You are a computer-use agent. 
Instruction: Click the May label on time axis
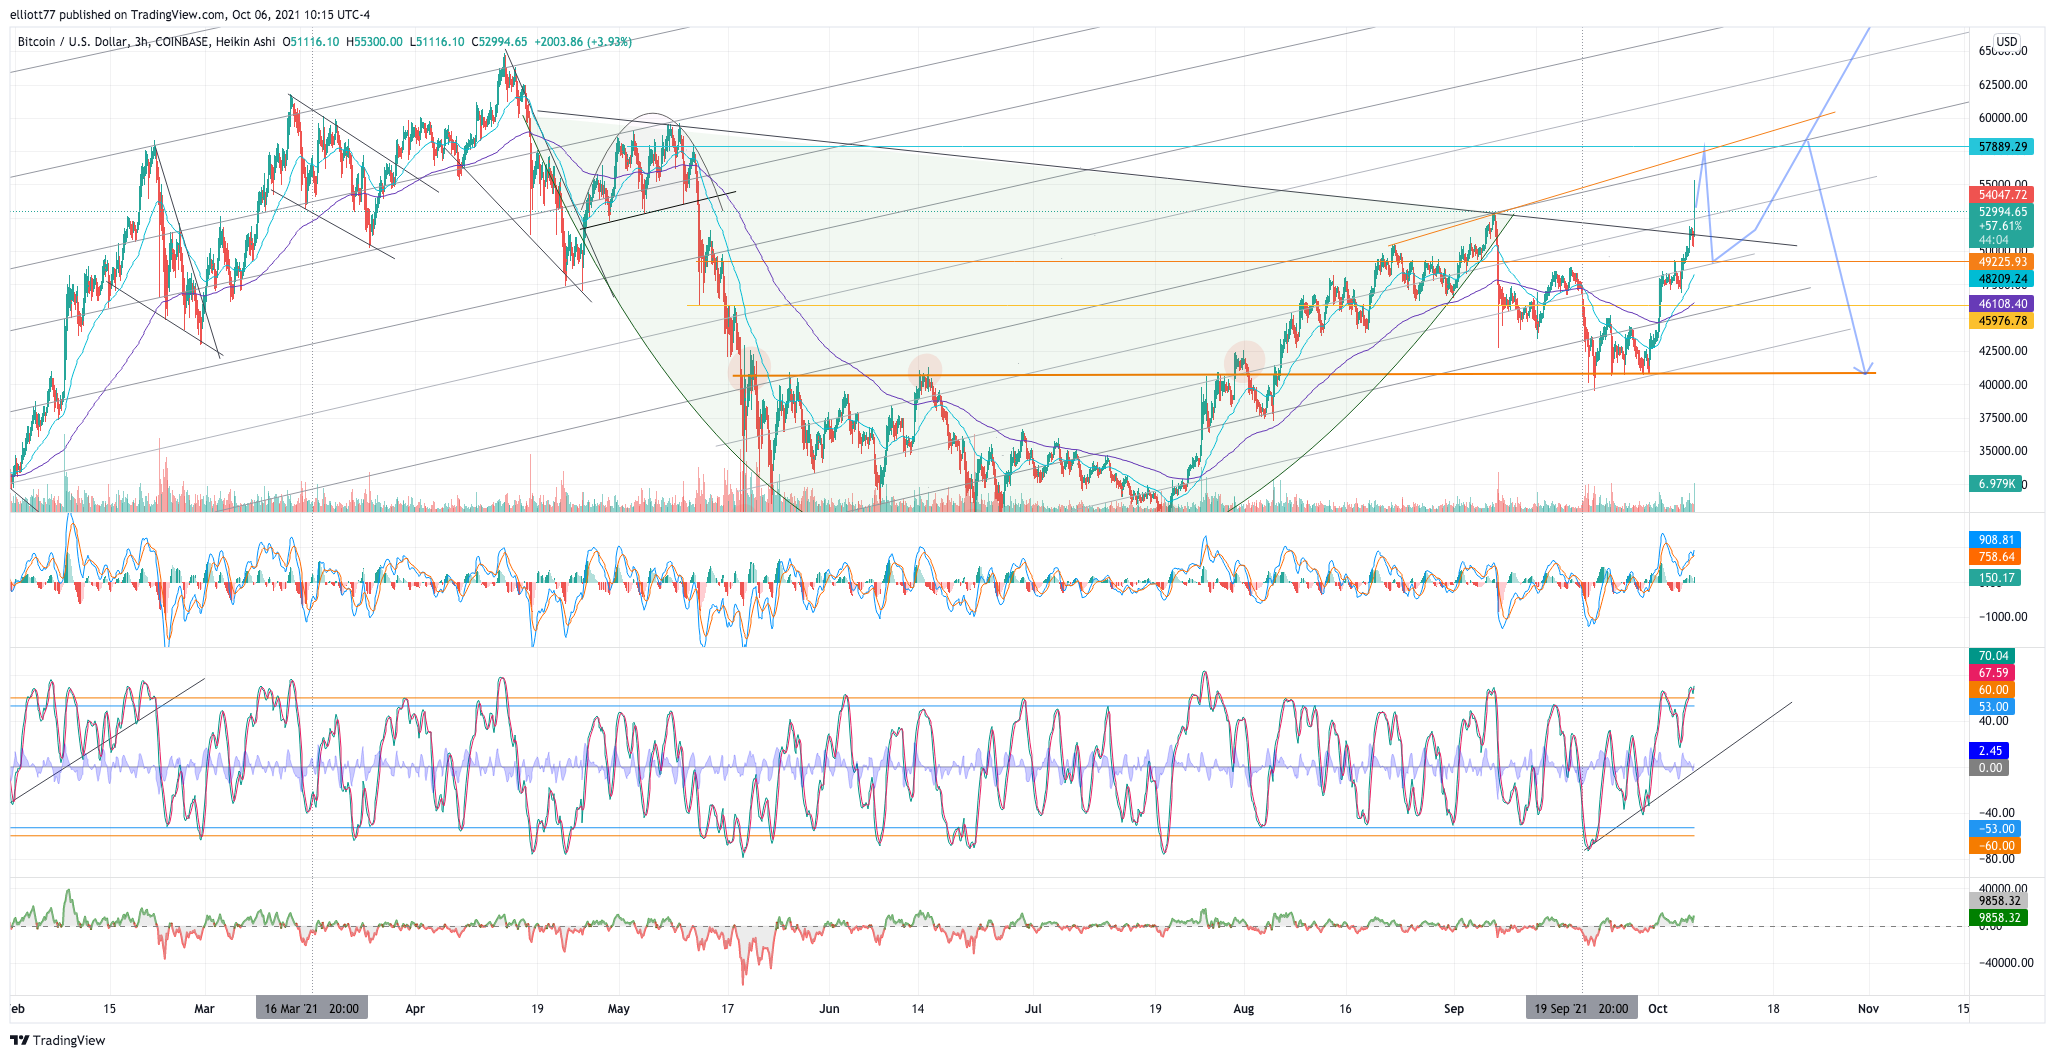pos(619,1009)
